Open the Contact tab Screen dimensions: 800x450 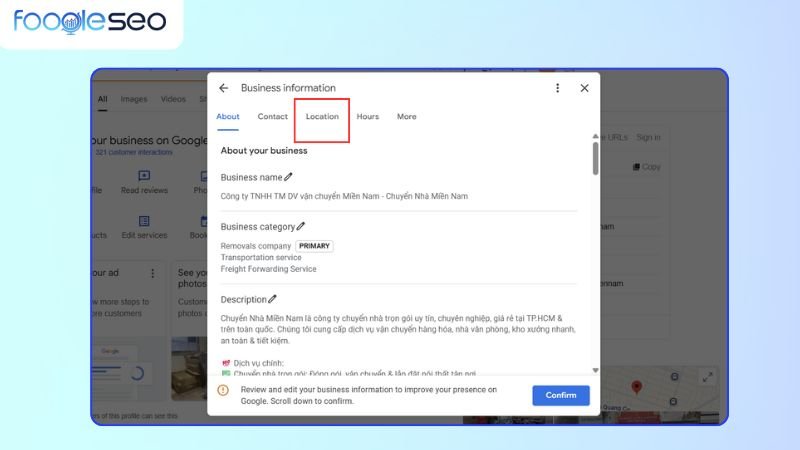pos(272,117)
